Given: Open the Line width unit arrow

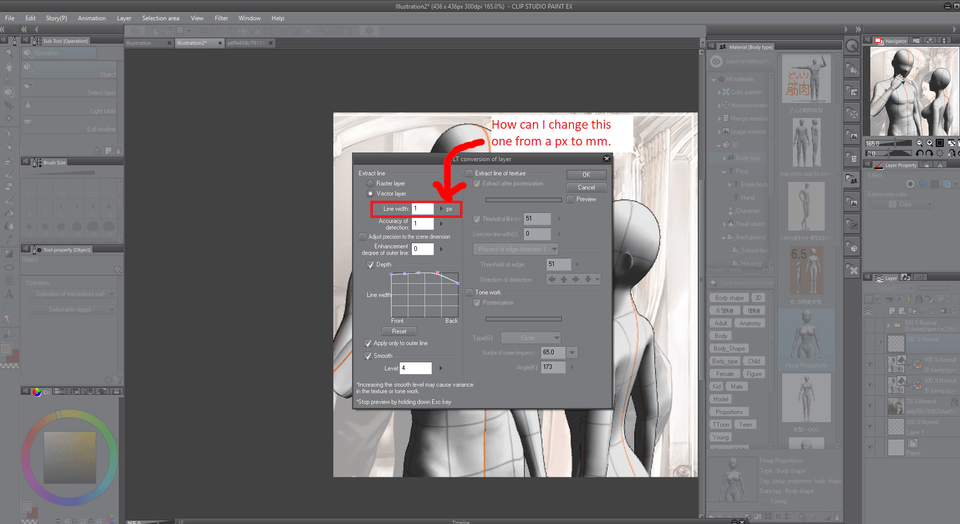Looking at the screenshot, I should click(441, 209).
